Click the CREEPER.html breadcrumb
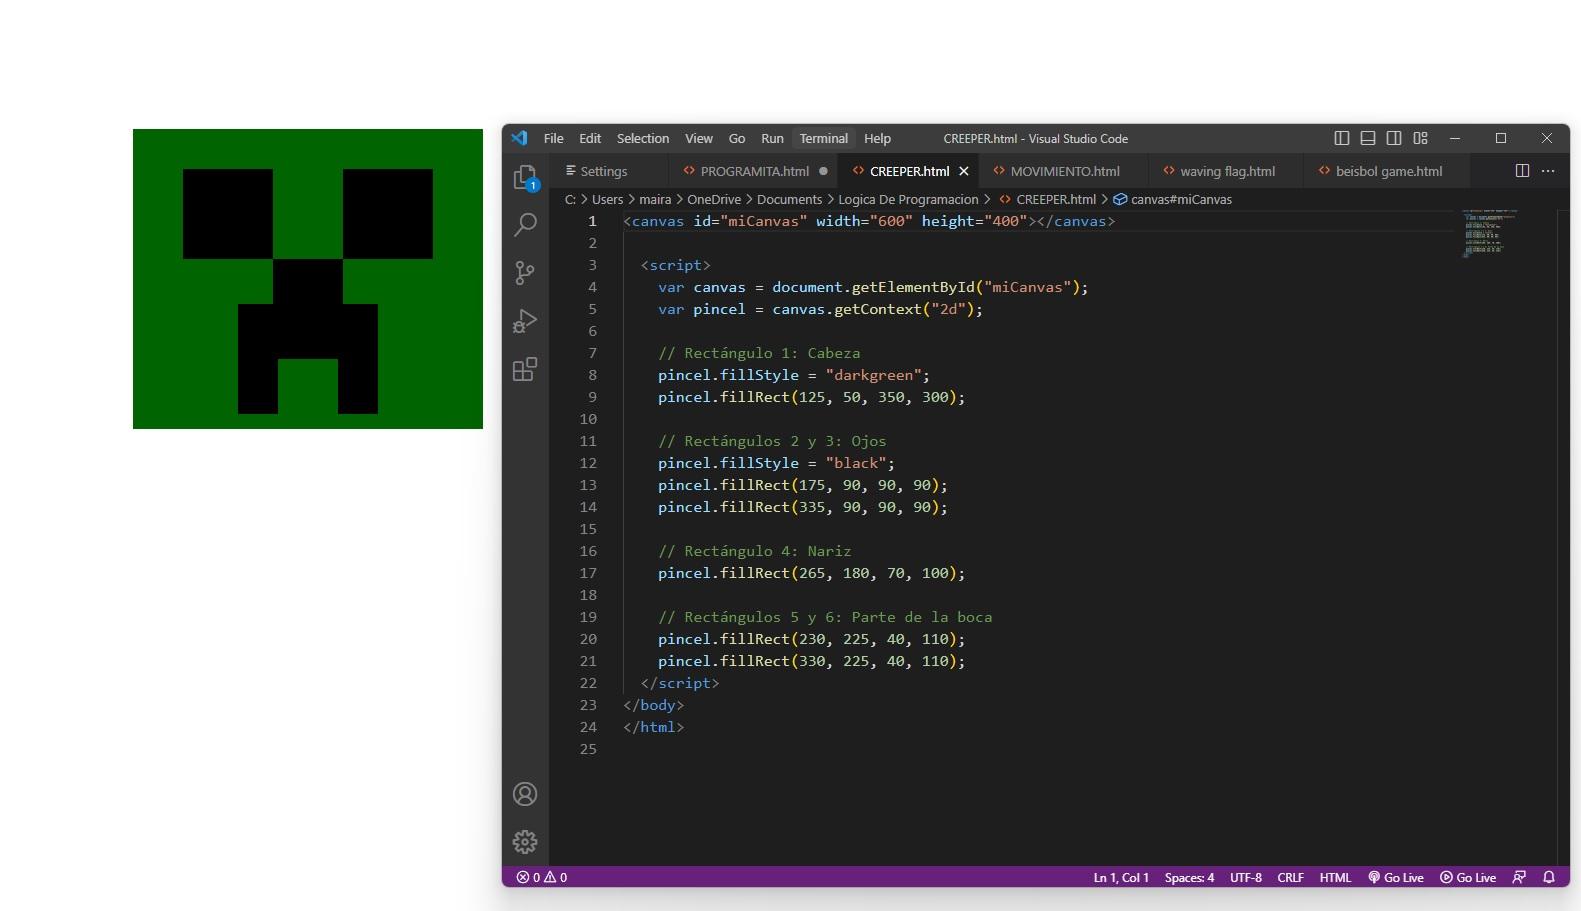Screen dimensions: 1581x911 1047,199
